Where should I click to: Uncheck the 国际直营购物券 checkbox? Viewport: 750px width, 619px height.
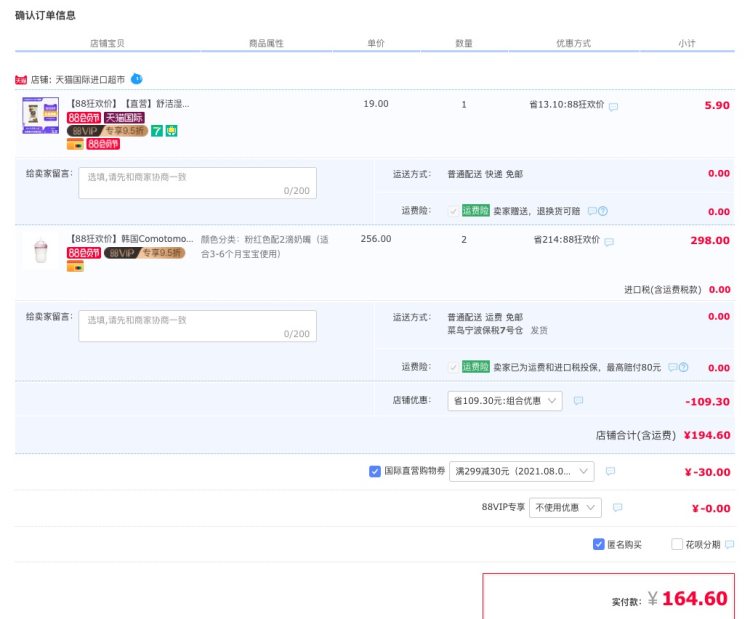[375, 471]
